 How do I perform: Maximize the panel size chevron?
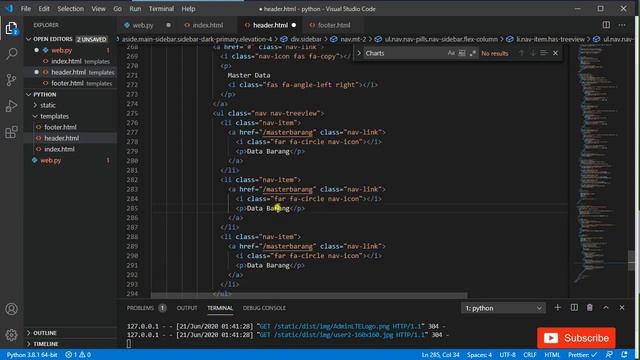click(606, 308)
